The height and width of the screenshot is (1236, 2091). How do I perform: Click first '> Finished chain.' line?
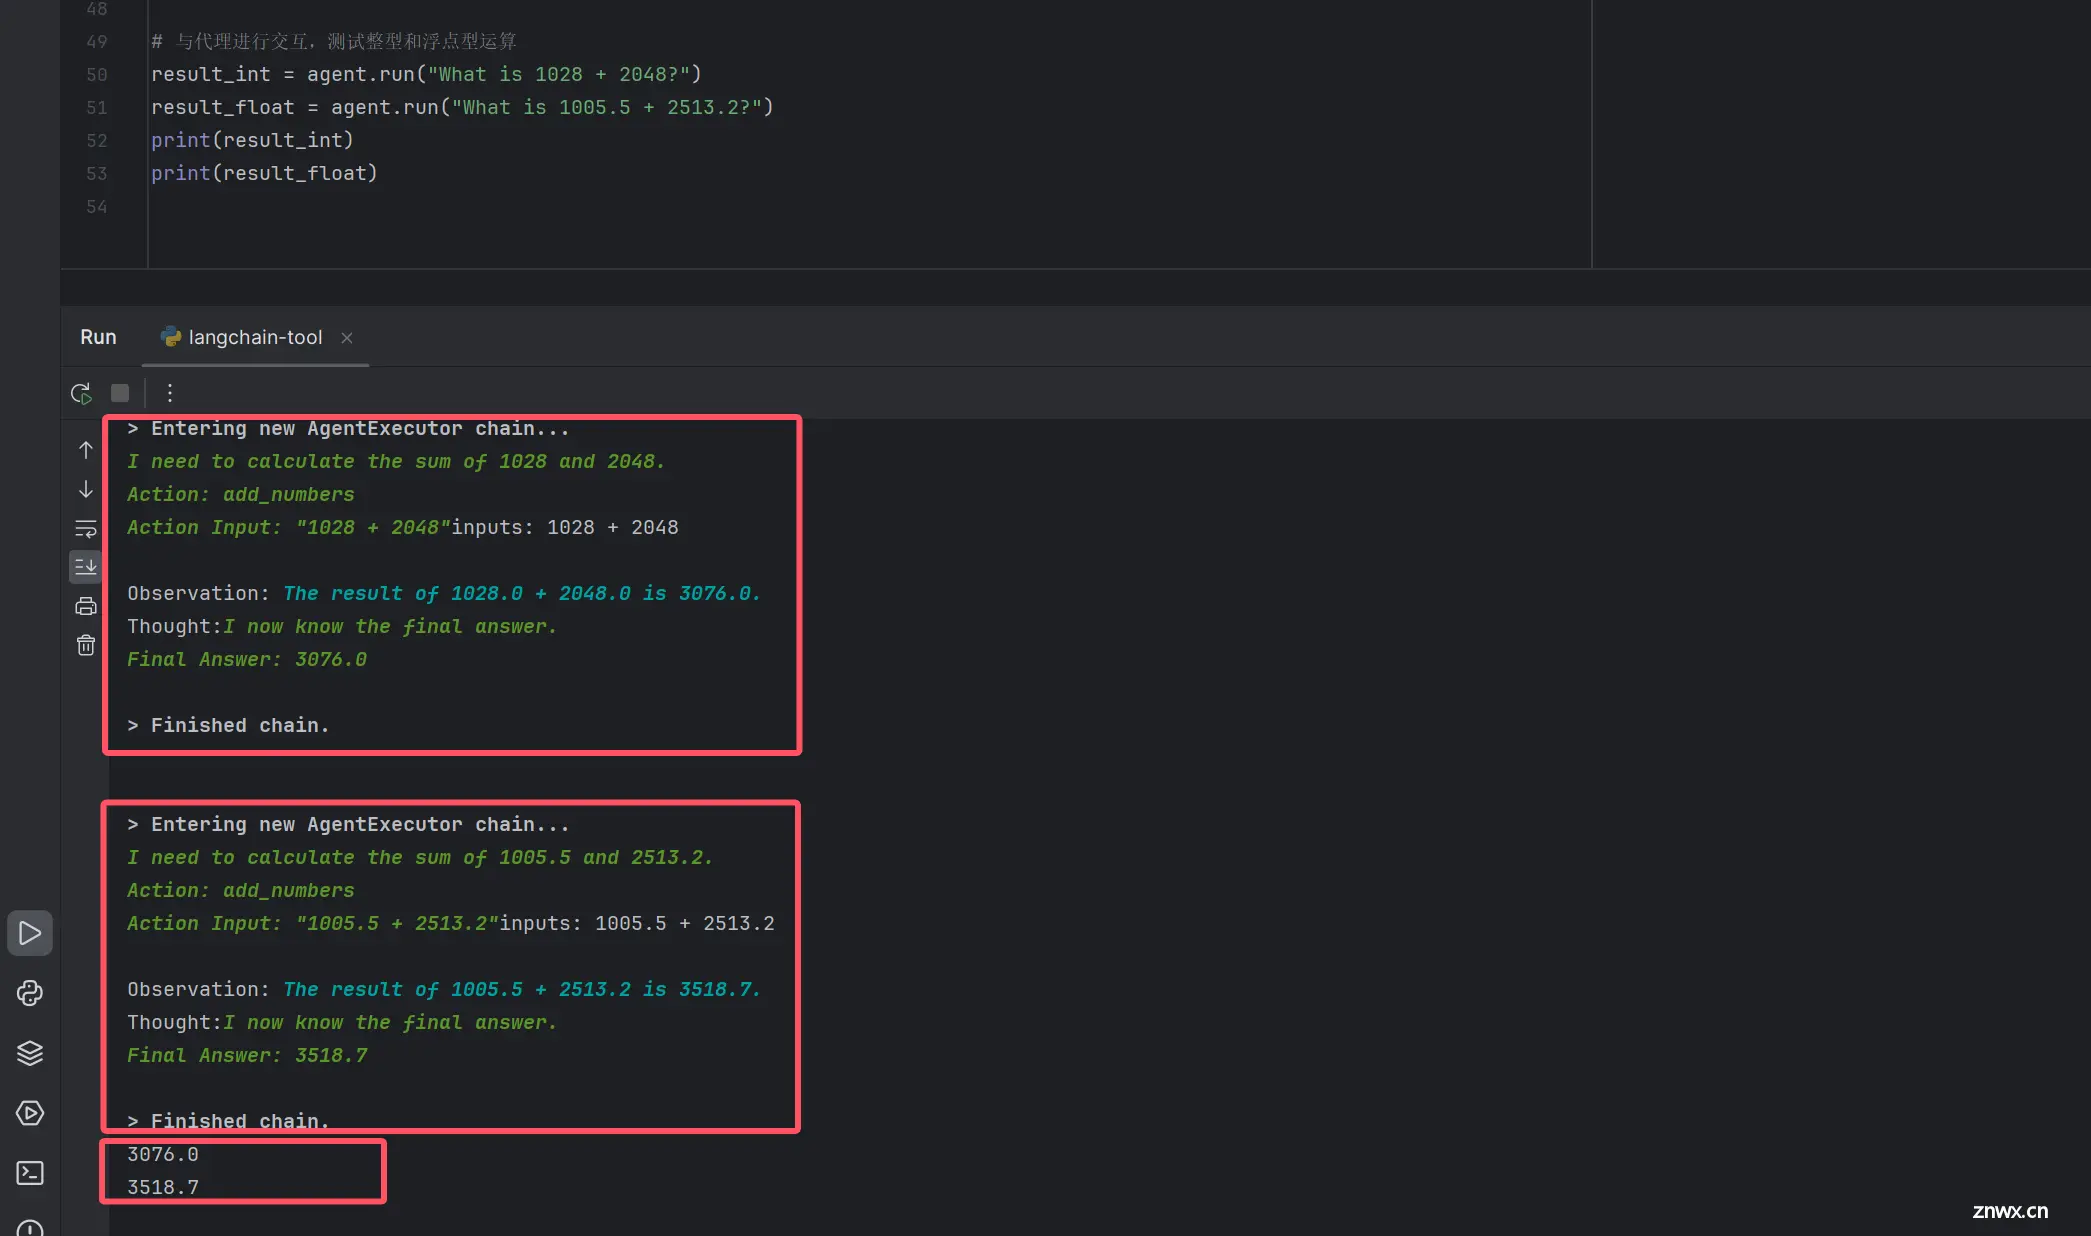click(229, 725)
